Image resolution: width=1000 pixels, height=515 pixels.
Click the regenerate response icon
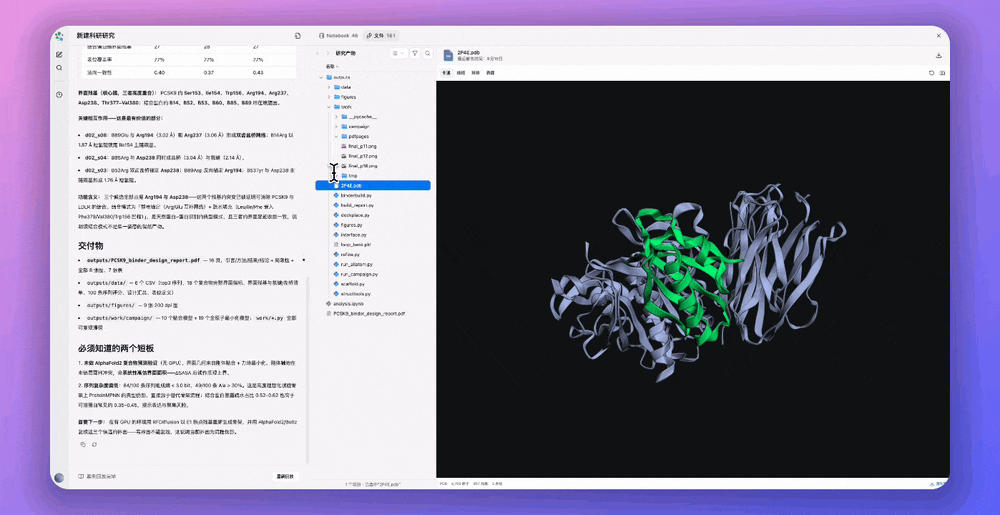coord(94,444)
